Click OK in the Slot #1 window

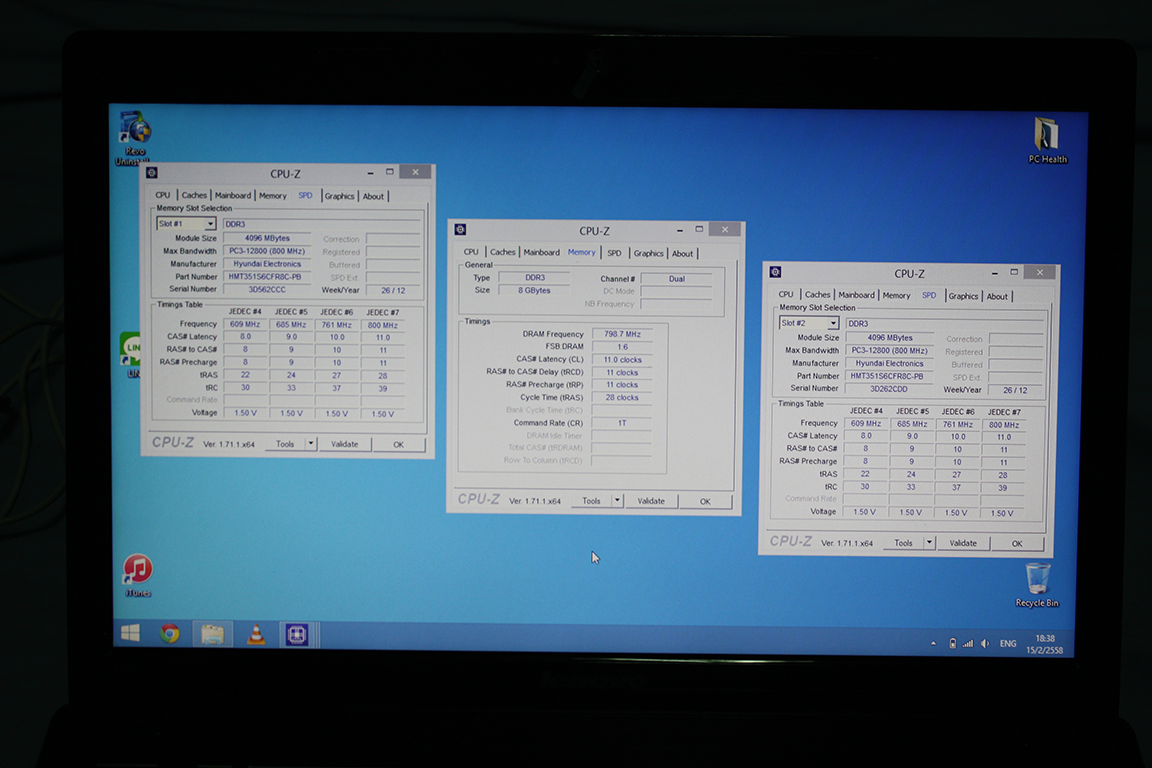tap(398, 445)
